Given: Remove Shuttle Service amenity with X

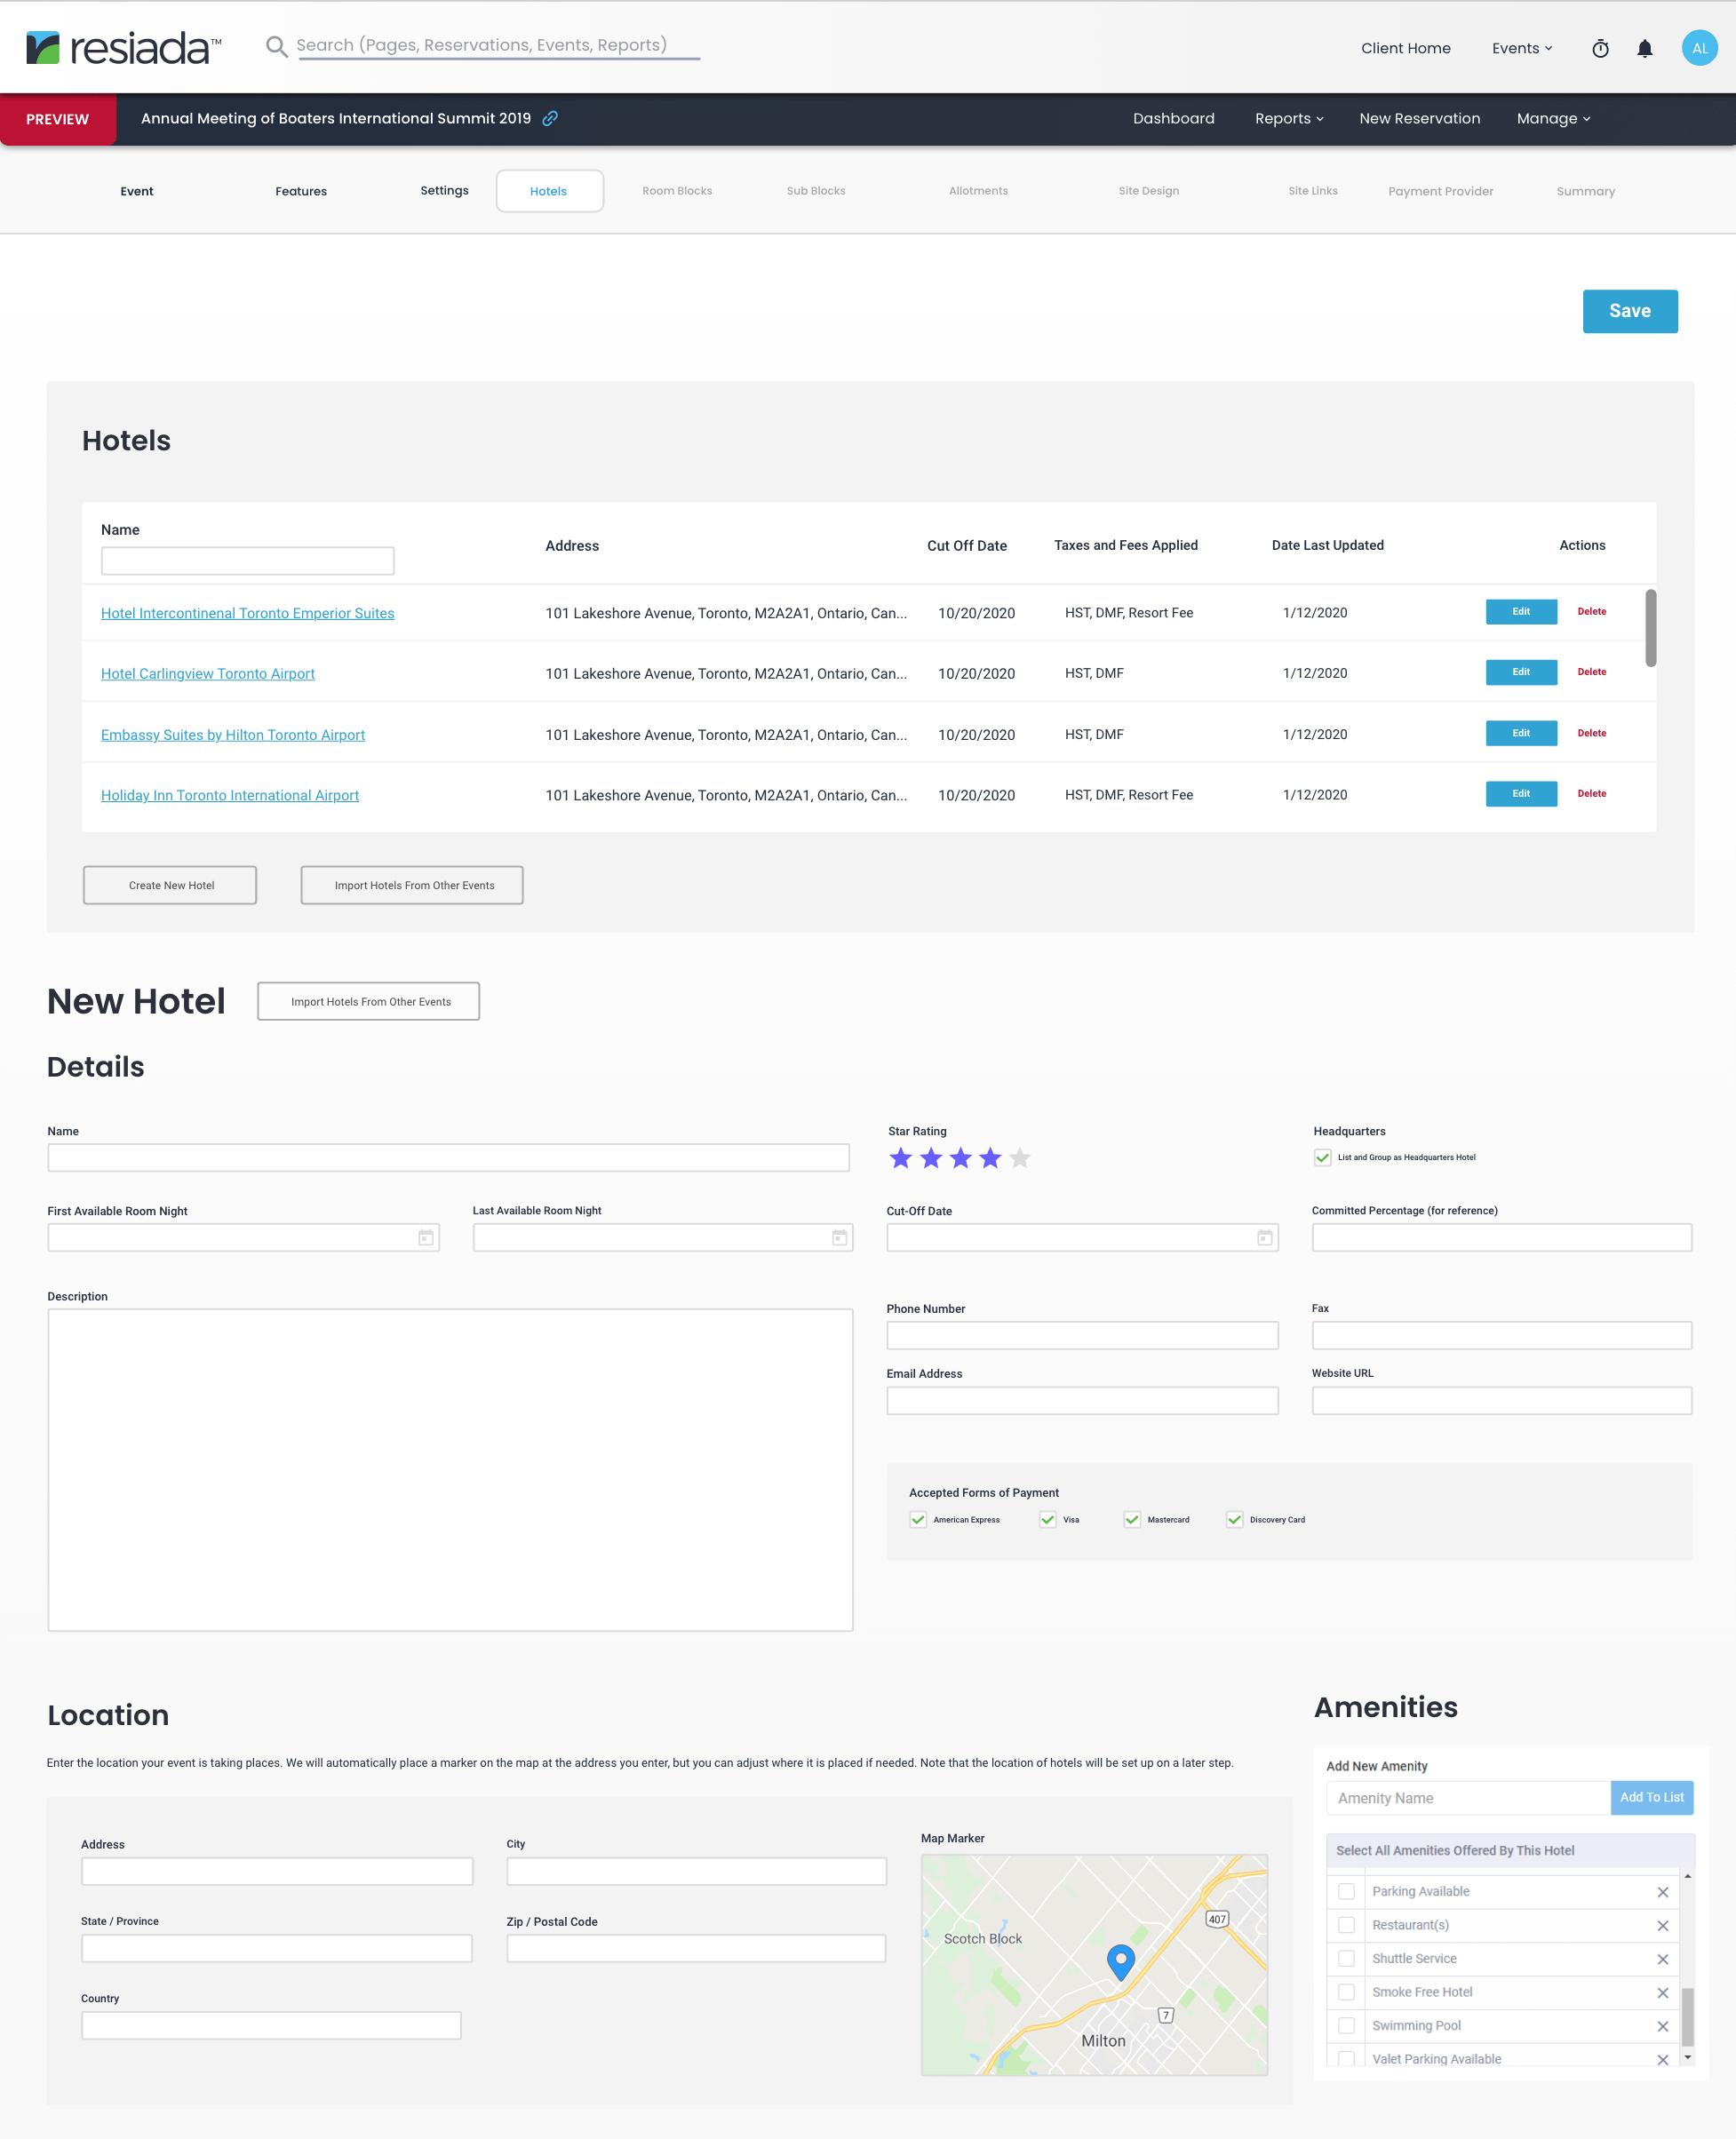Looking at the screenshot, I should 1662,1959.
